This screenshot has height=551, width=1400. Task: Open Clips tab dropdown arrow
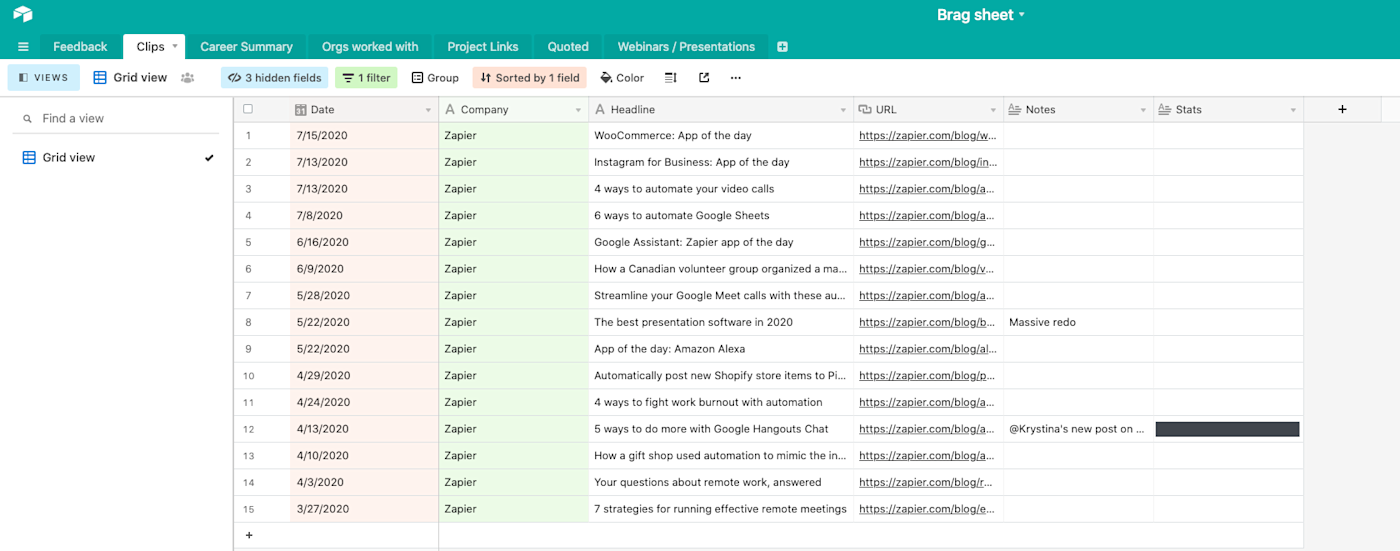(175, 46)
